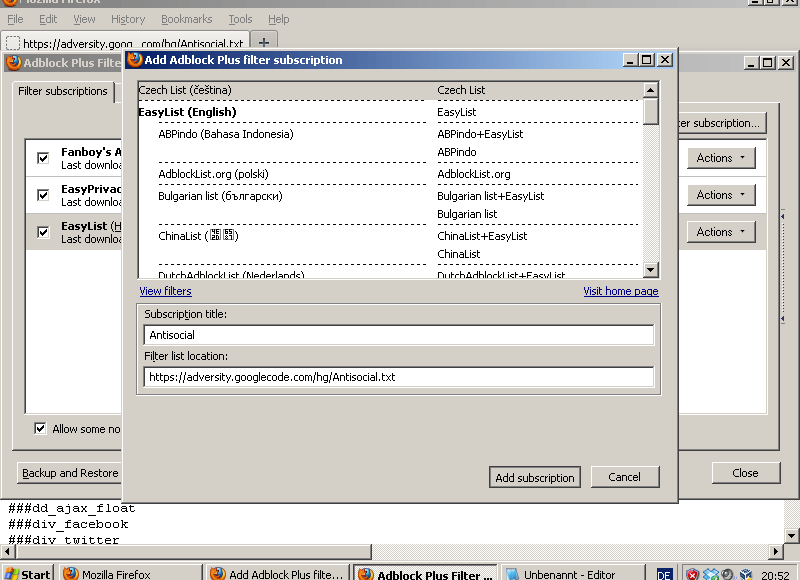Select Add Adblock Plus filte... taskbar item
Screen dimensions: 800x580
point(279,574)
